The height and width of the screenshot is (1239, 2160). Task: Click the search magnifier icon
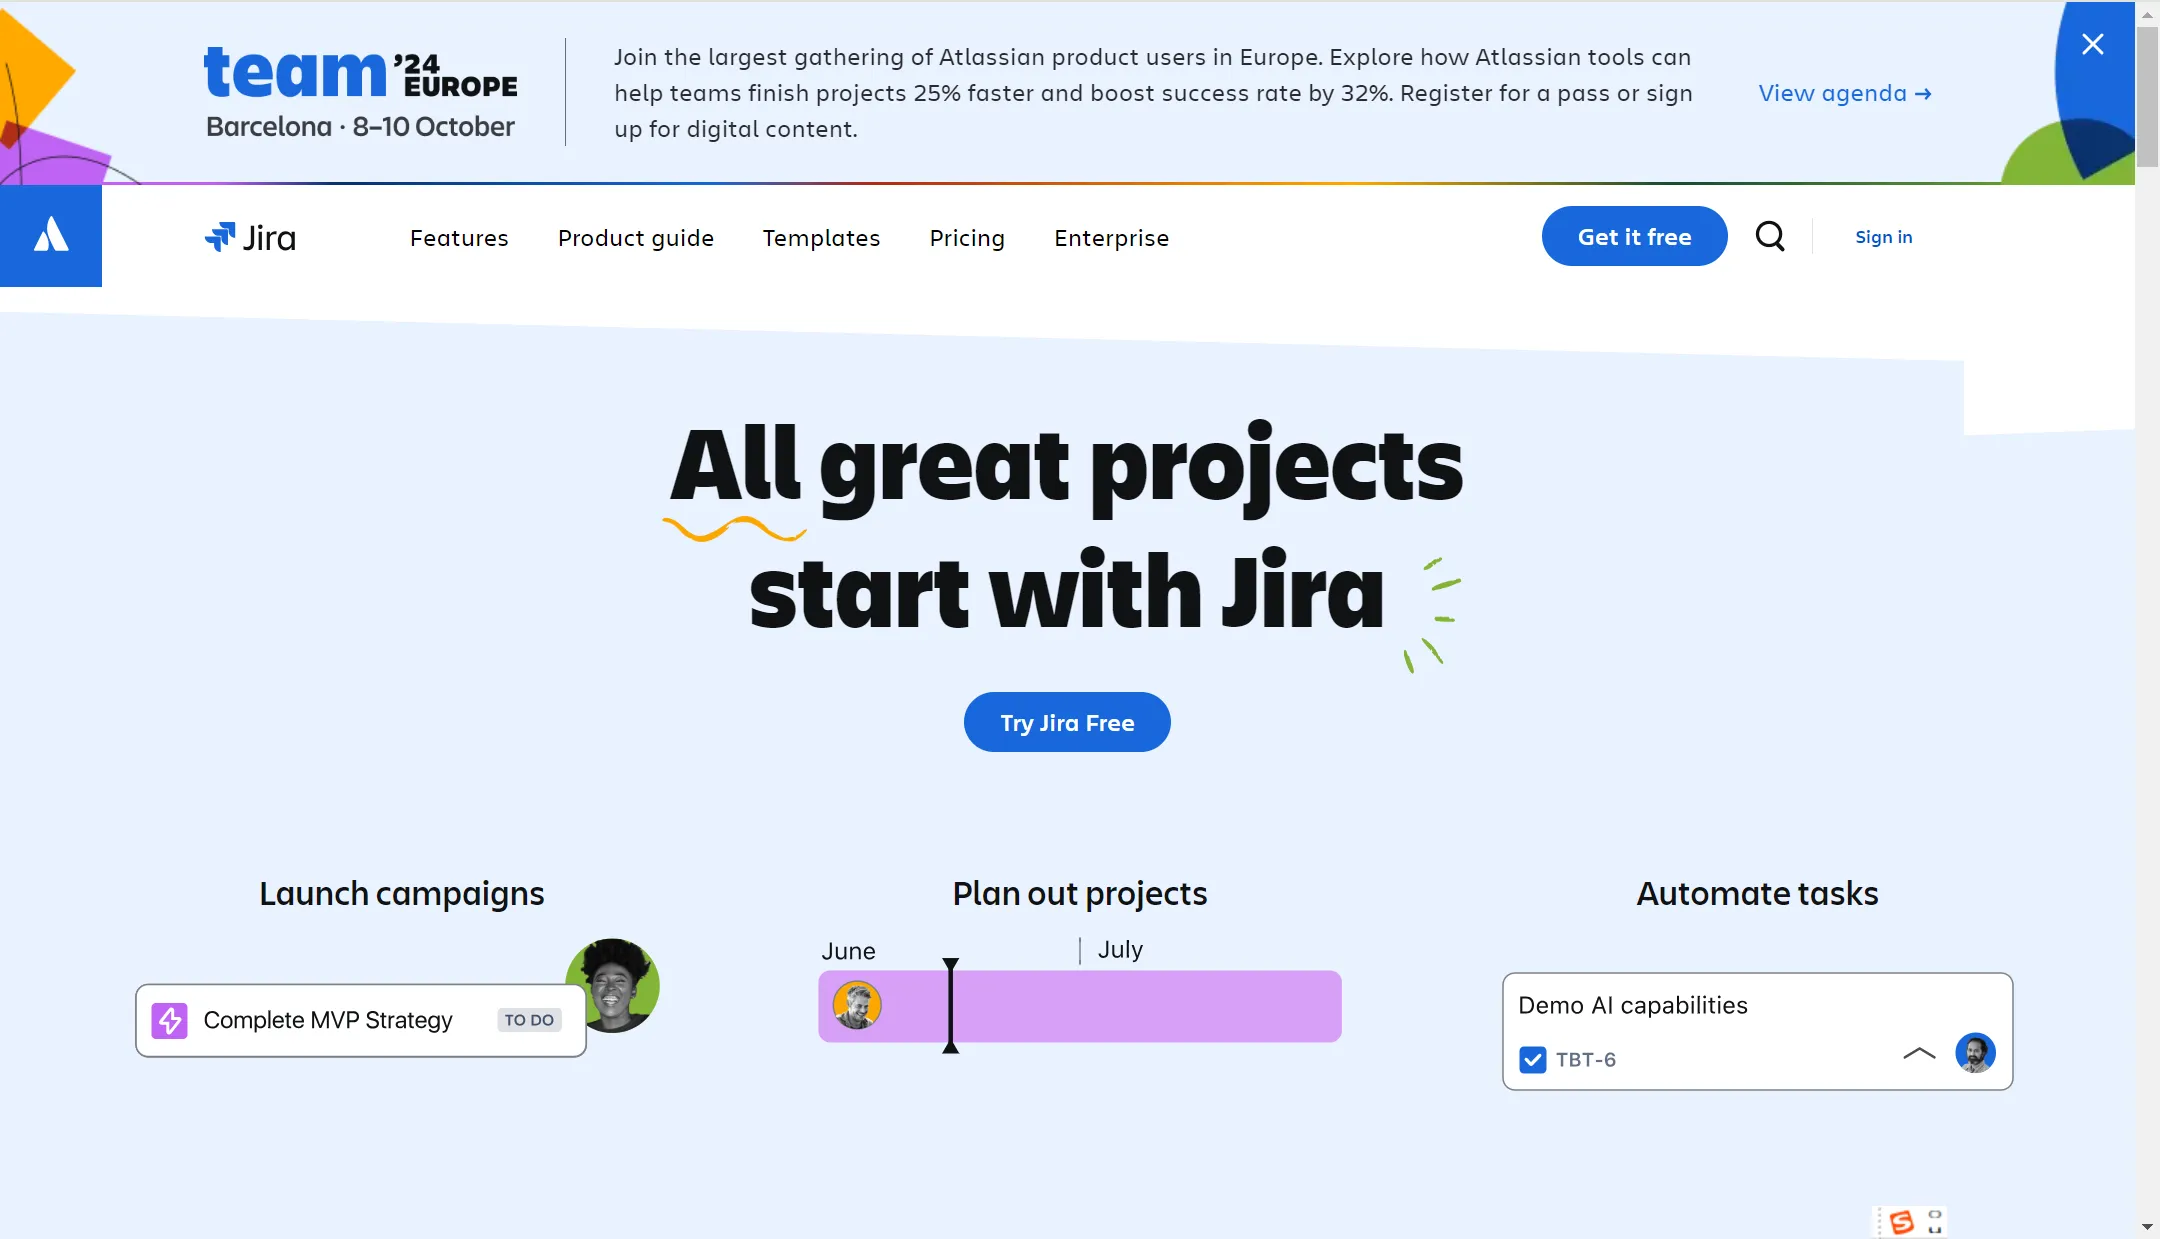1771,236
